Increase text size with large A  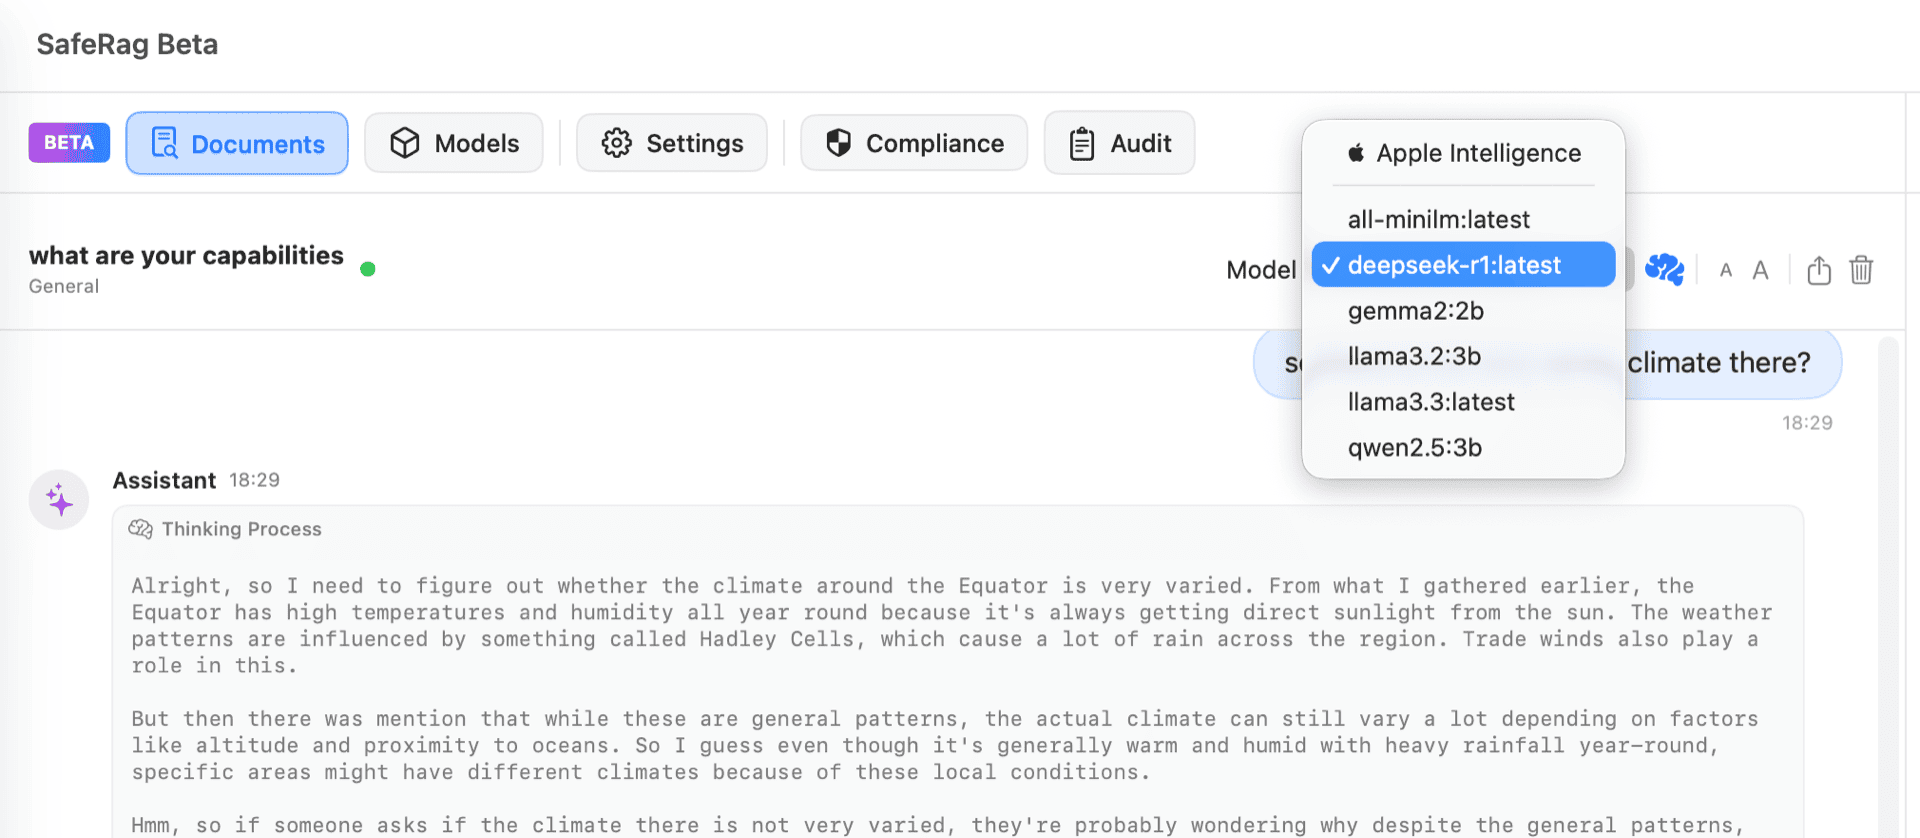point(1761,270)
